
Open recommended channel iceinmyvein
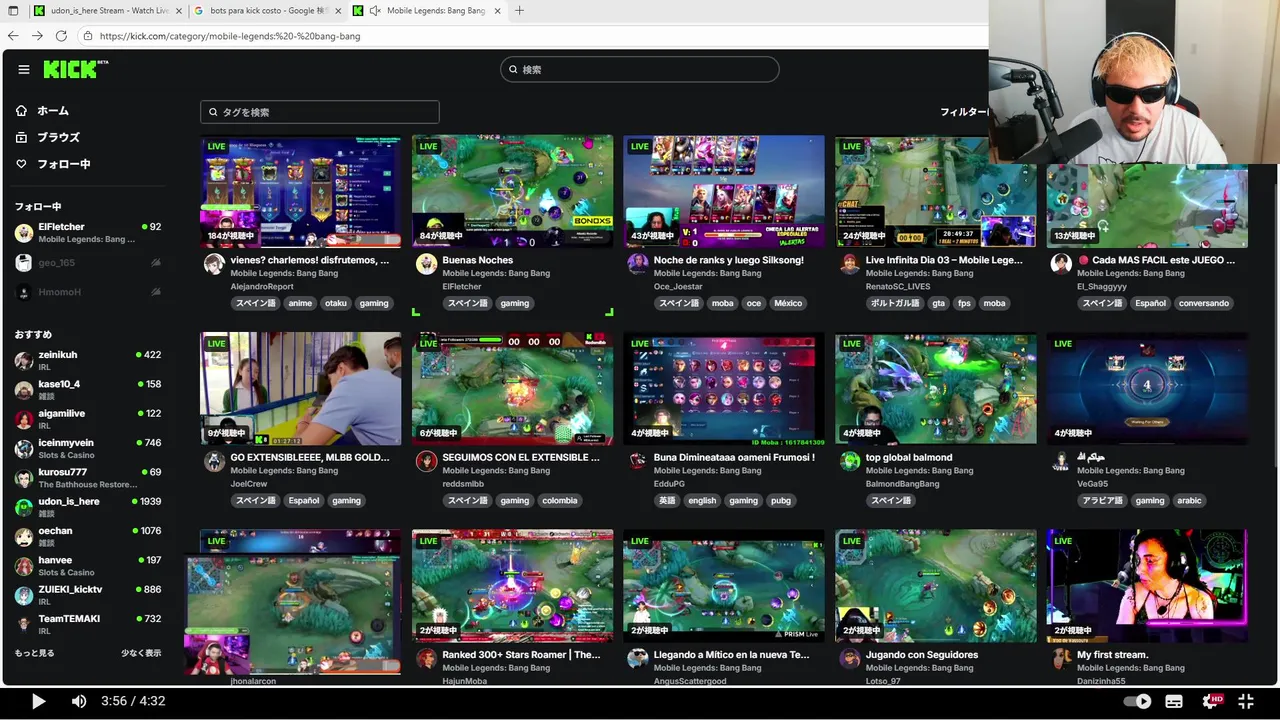pyautogui.click(x=88, y=449)
